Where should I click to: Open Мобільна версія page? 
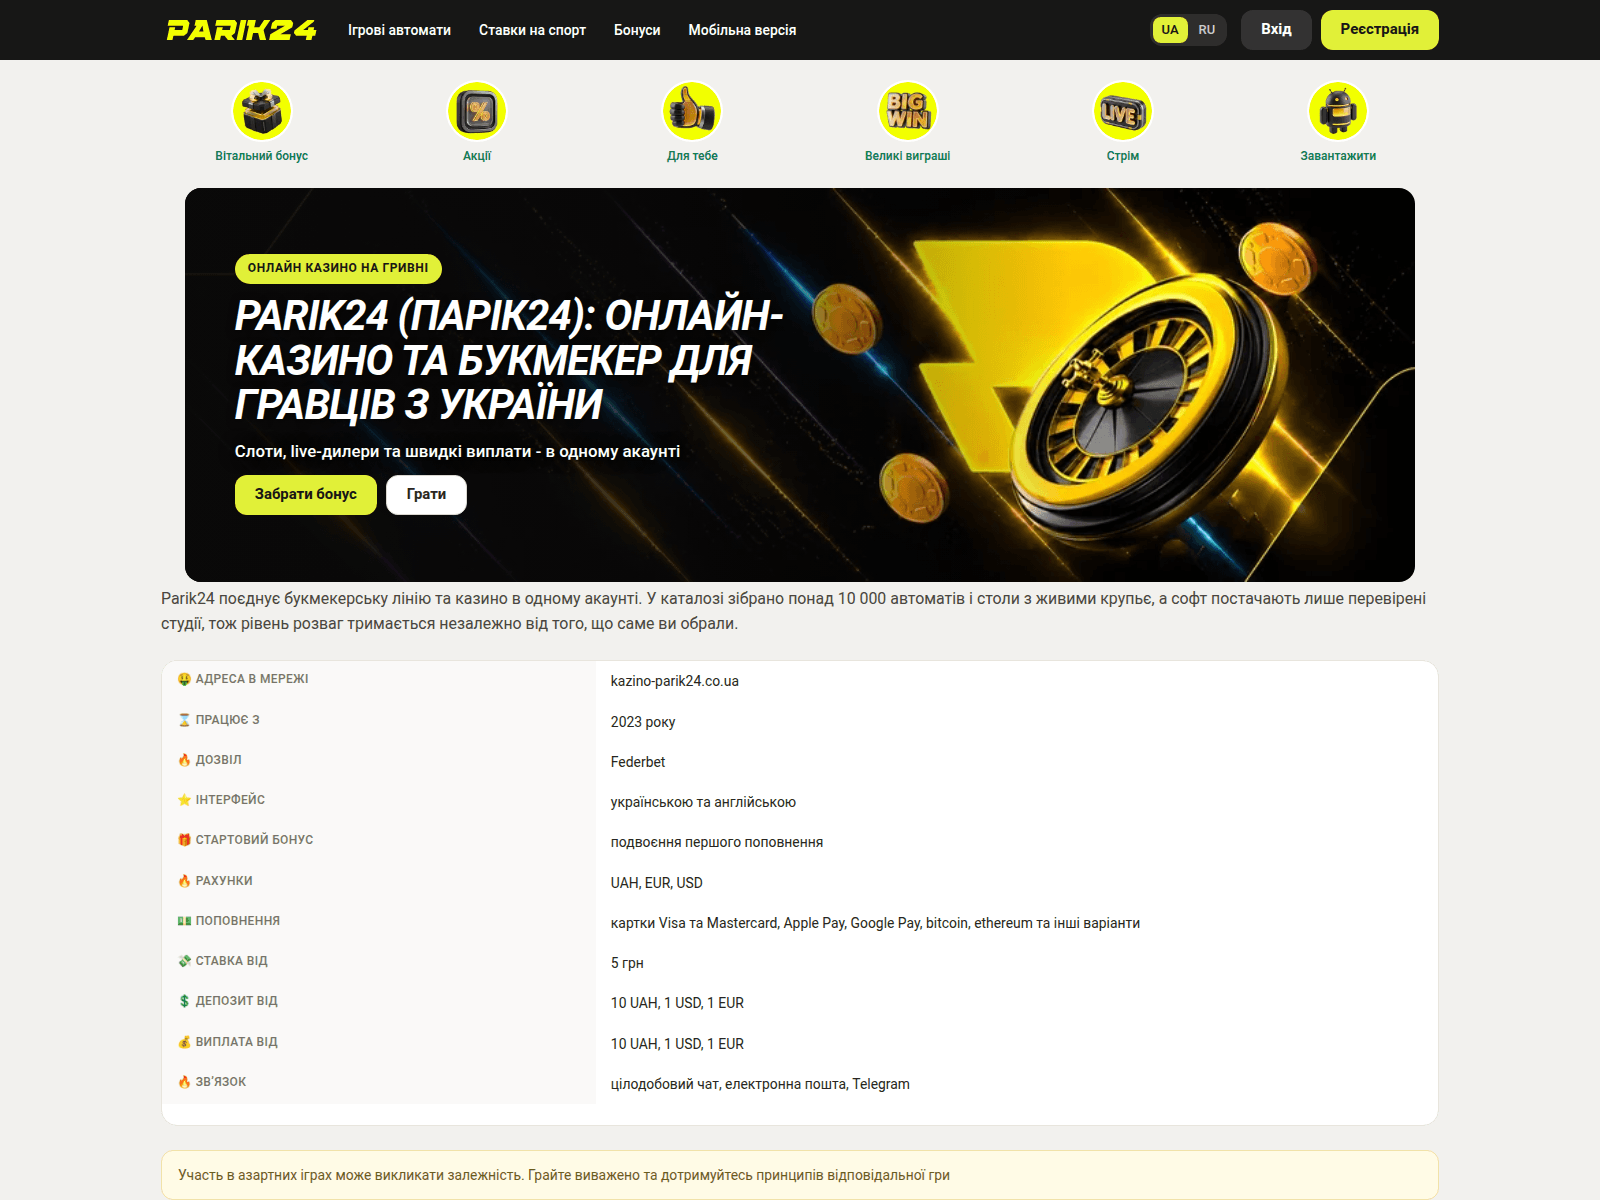[x=742, y=30]
